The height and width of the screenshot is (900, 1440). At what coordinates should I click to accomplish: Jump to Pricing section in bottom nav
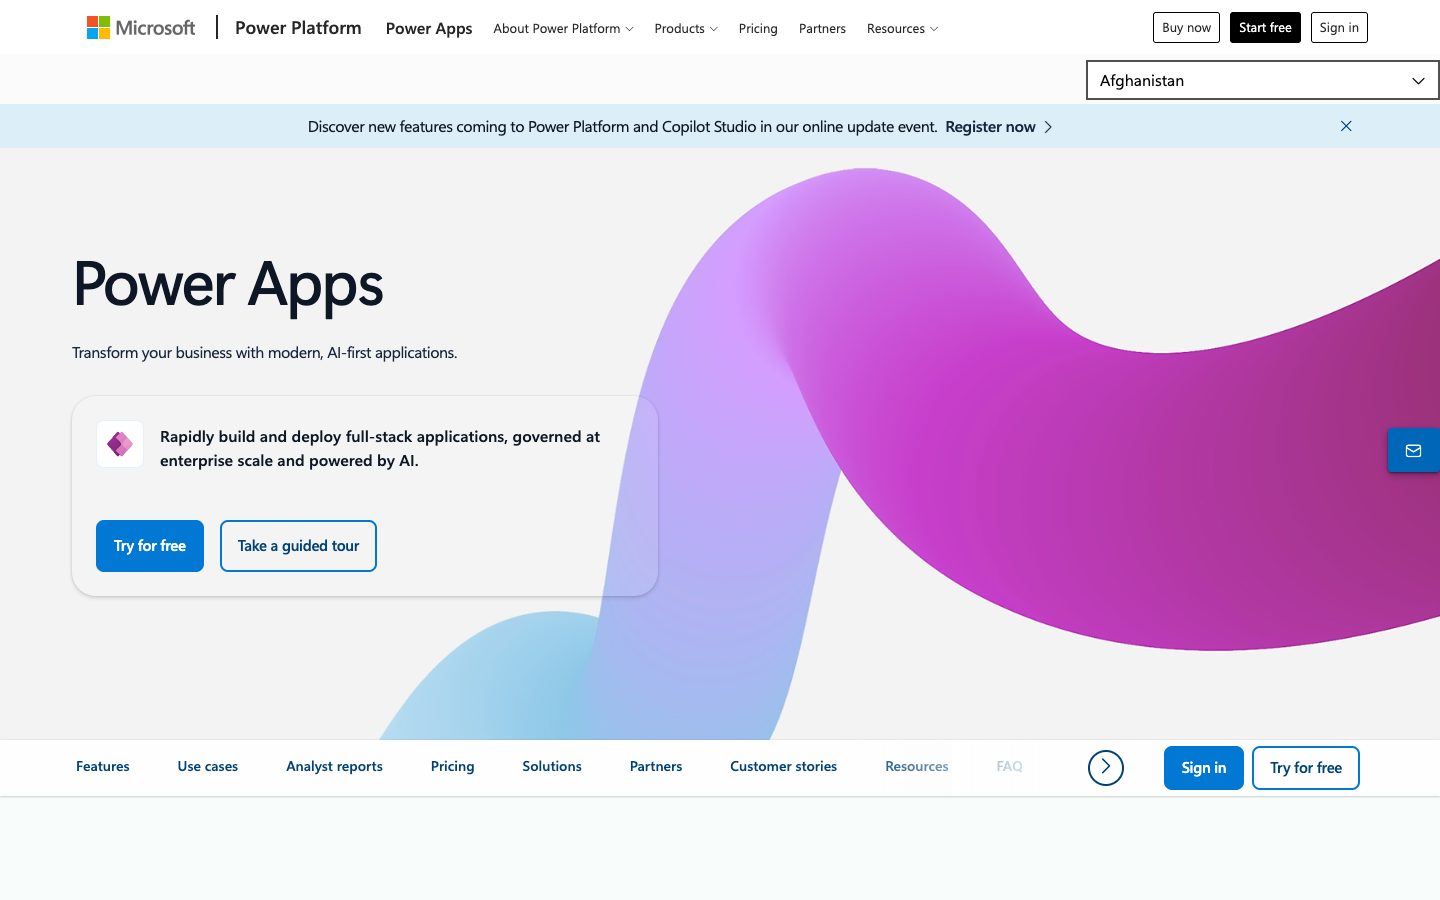(x=452, y=767)
